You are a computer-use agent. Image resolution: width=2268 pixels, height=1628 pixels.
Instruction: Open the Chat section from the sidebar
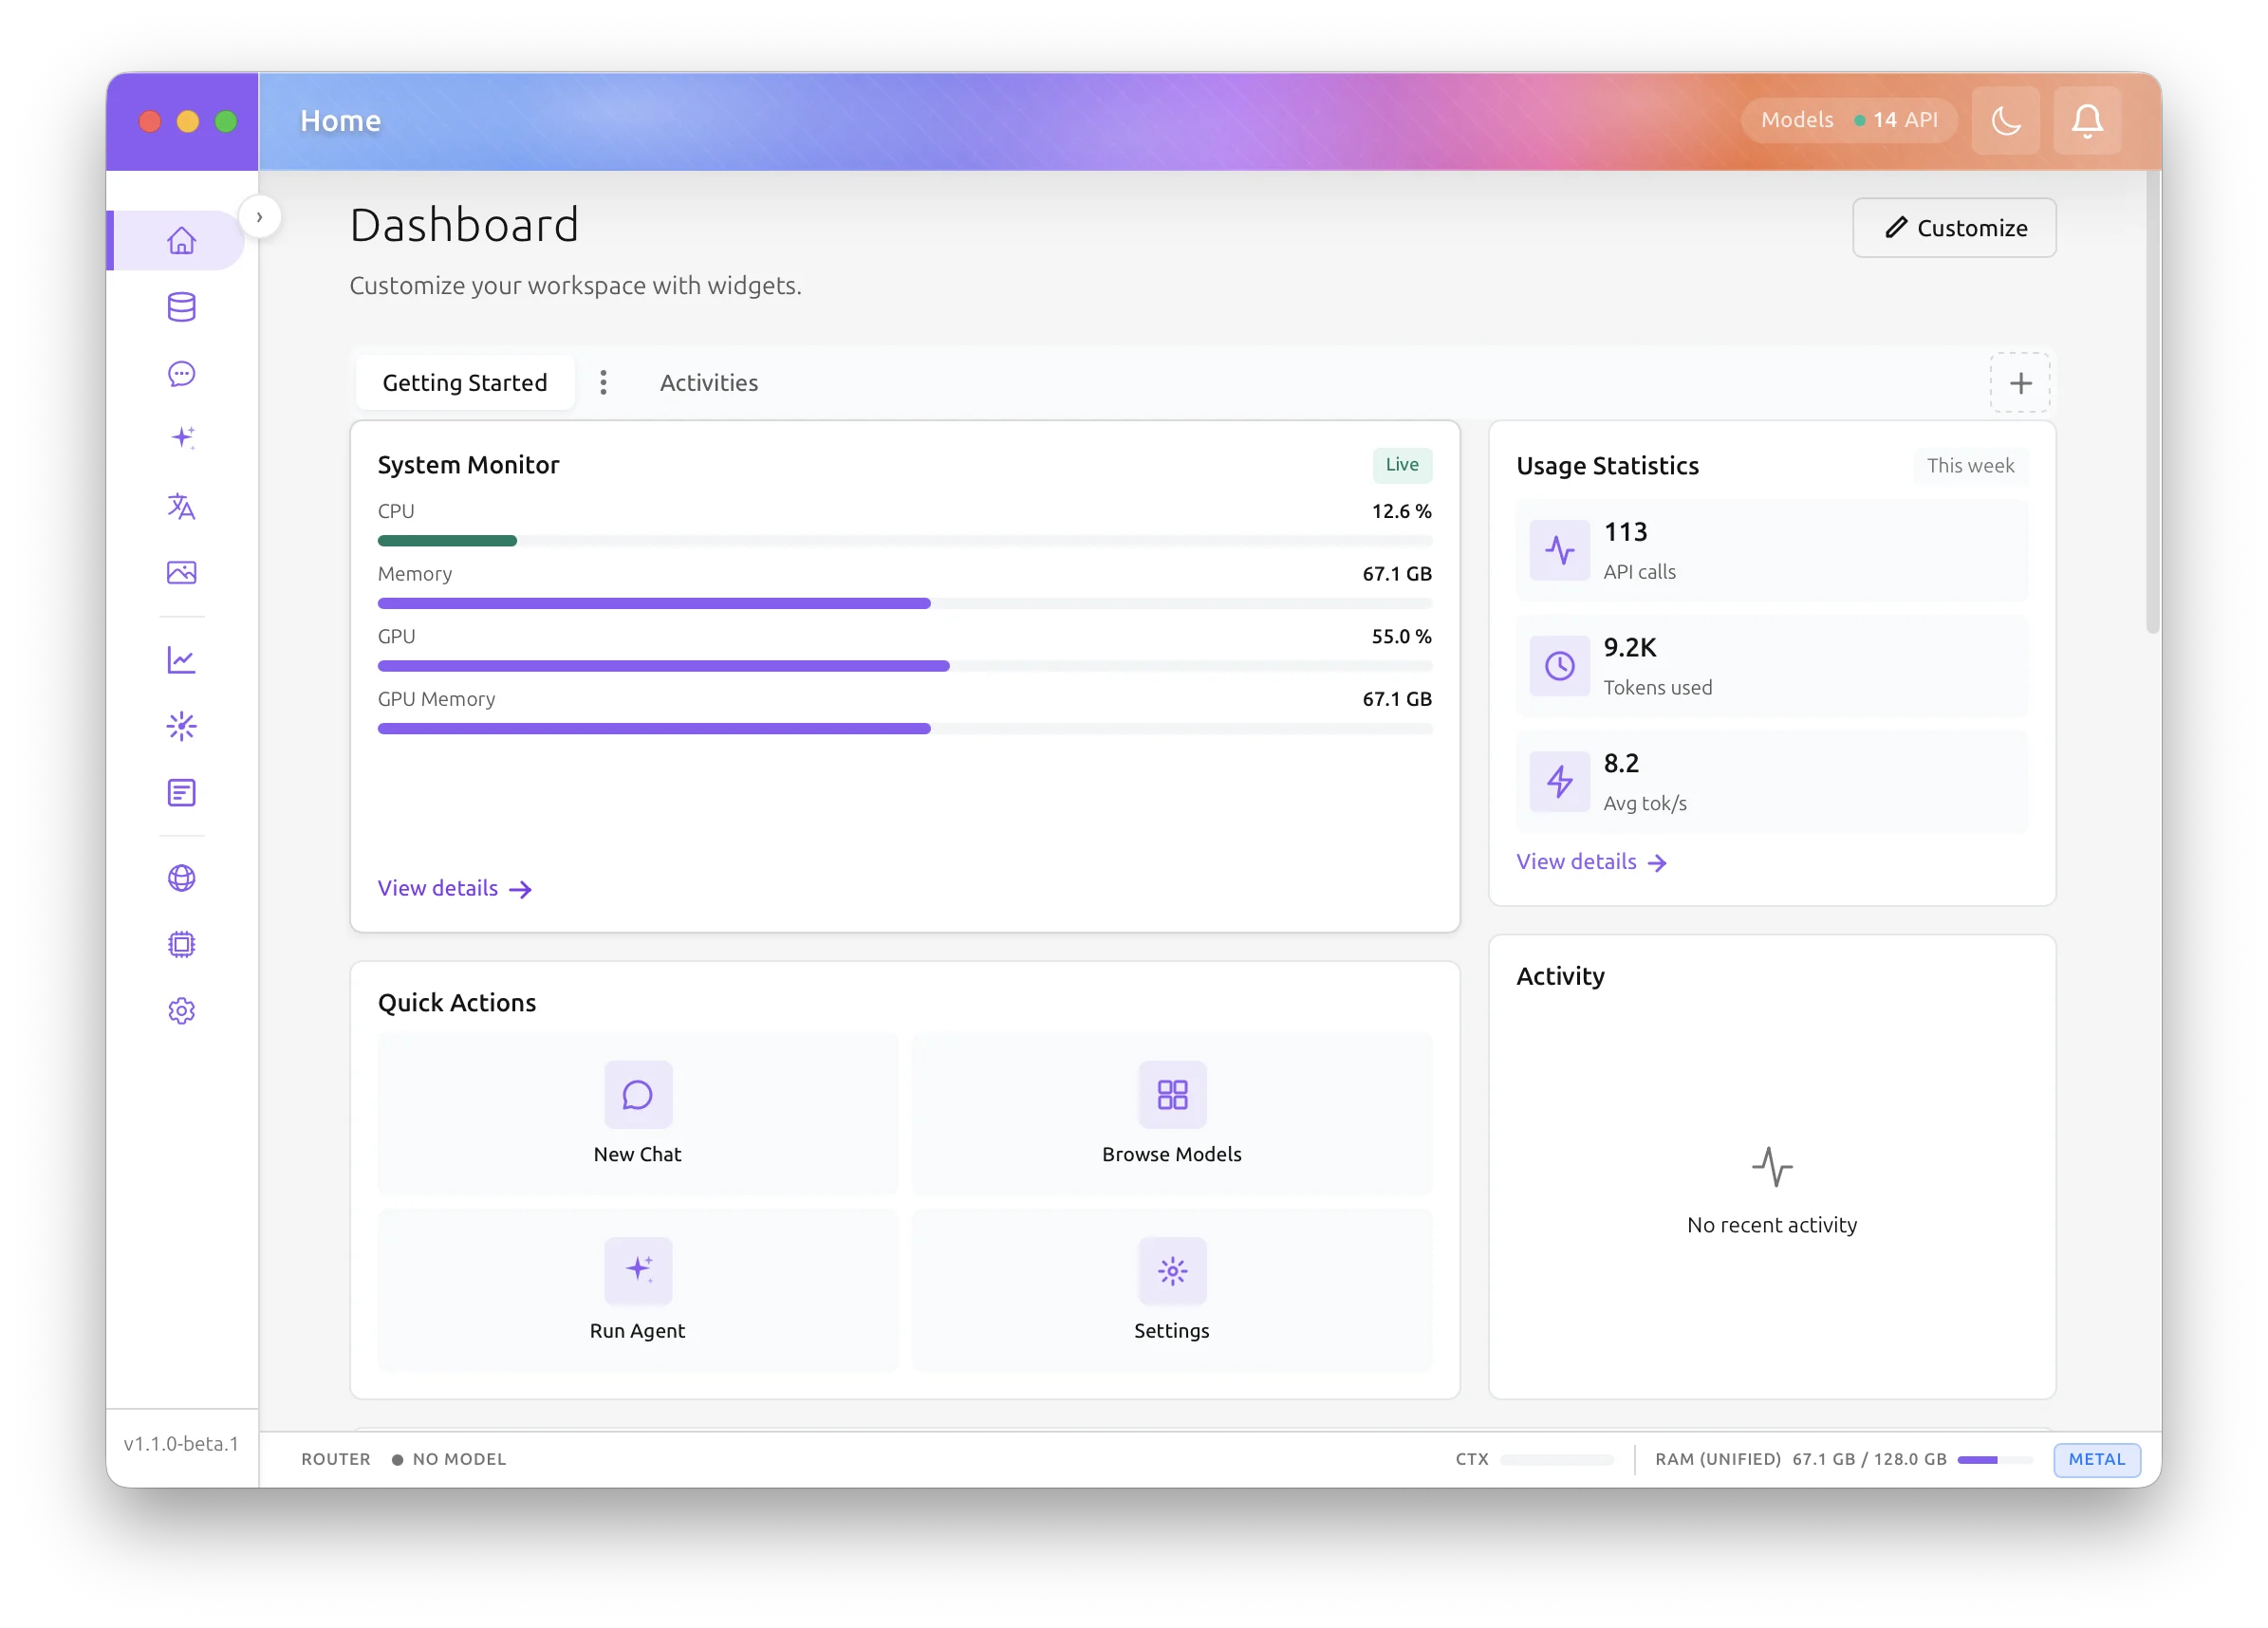pos(181,374)
